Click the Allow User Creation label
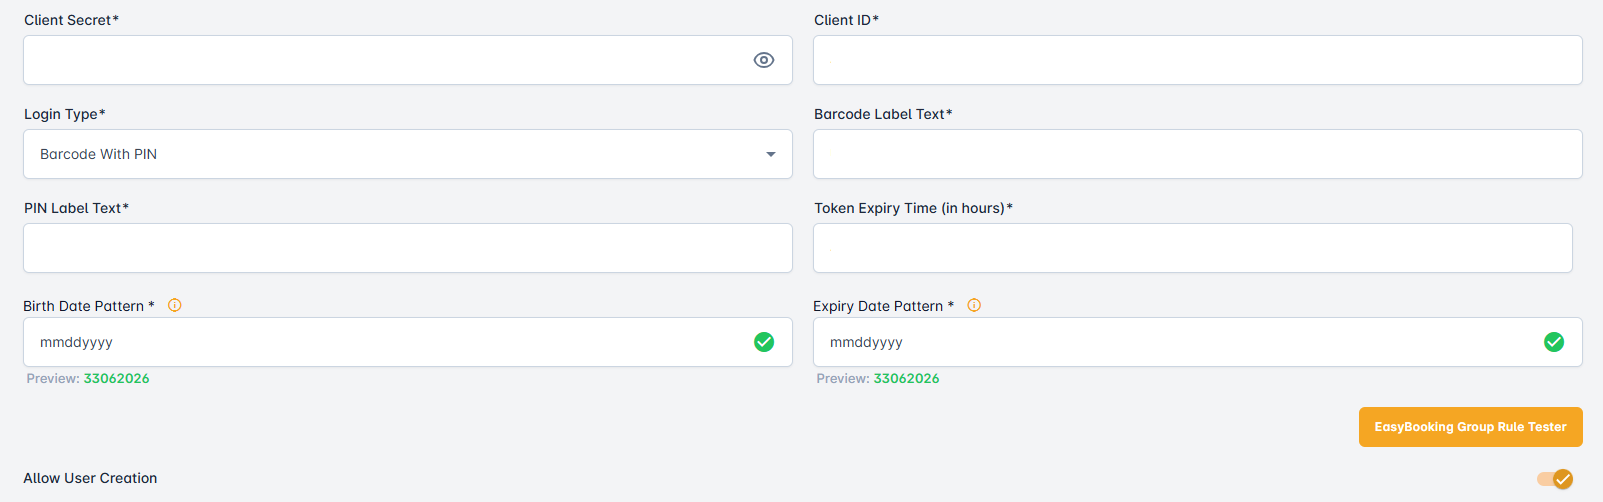 [90, 478]
